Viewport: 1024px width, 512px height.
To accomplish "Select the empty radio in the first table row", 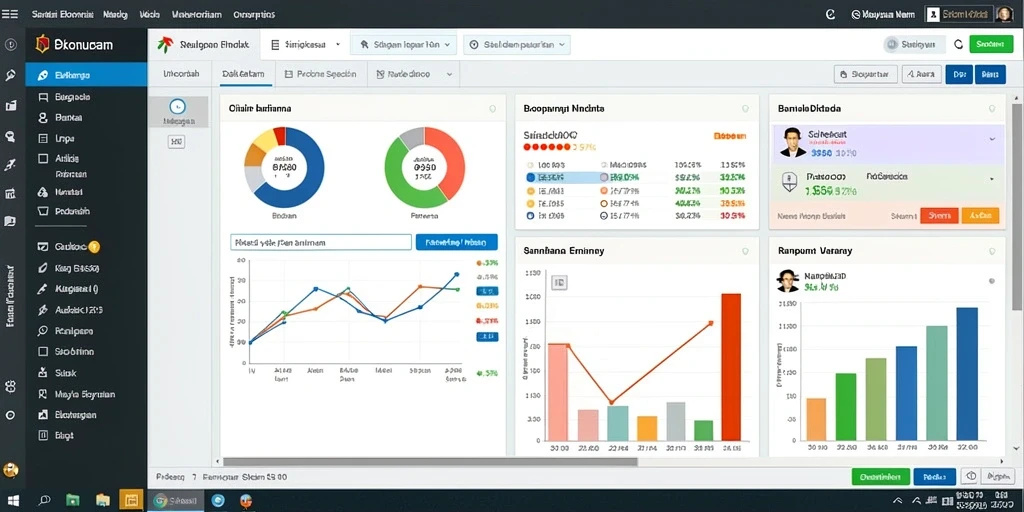I will coord(530,165).
